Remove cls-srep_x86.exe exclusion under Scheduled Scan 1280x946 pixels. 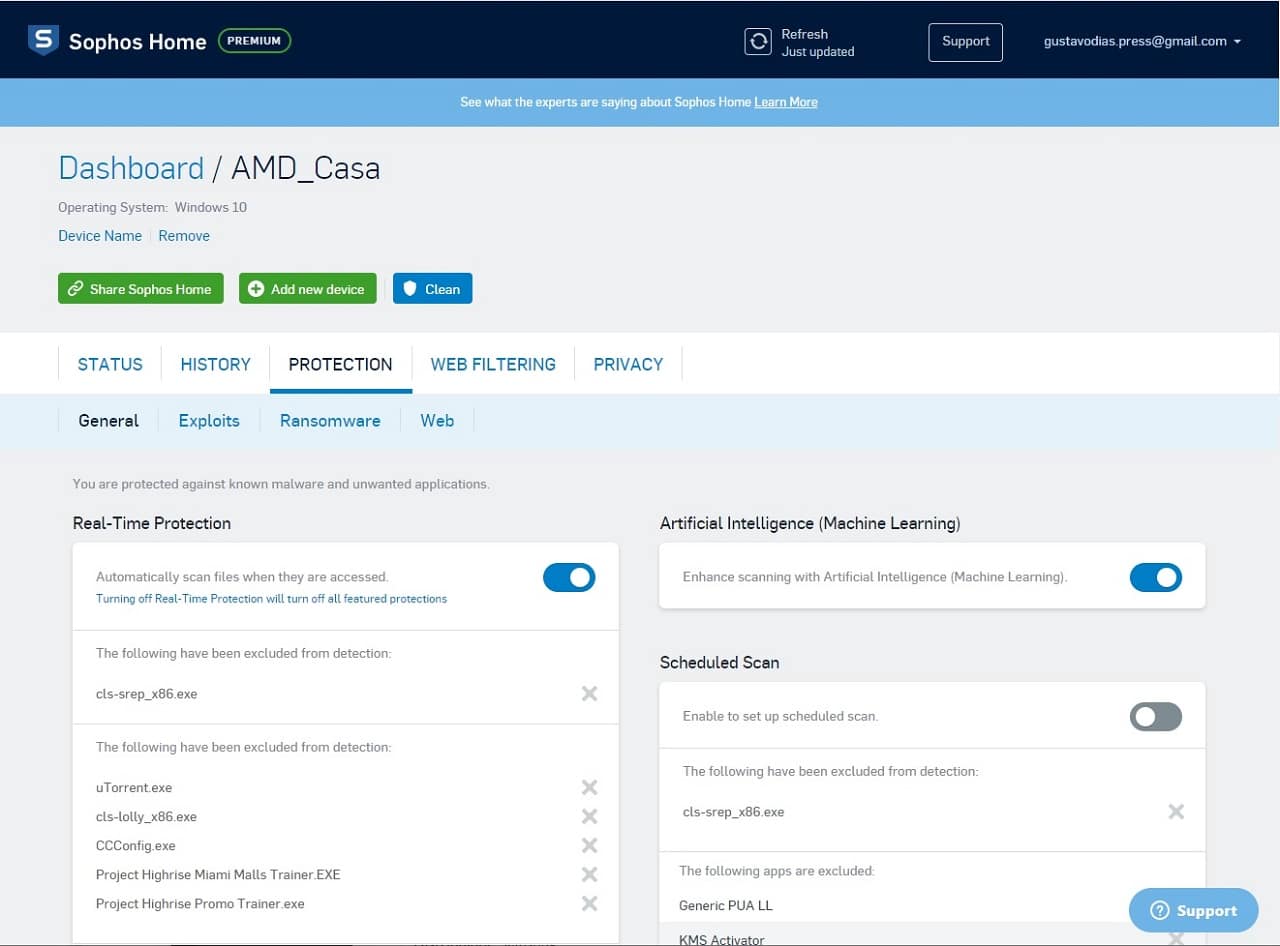coord(1176,811)
